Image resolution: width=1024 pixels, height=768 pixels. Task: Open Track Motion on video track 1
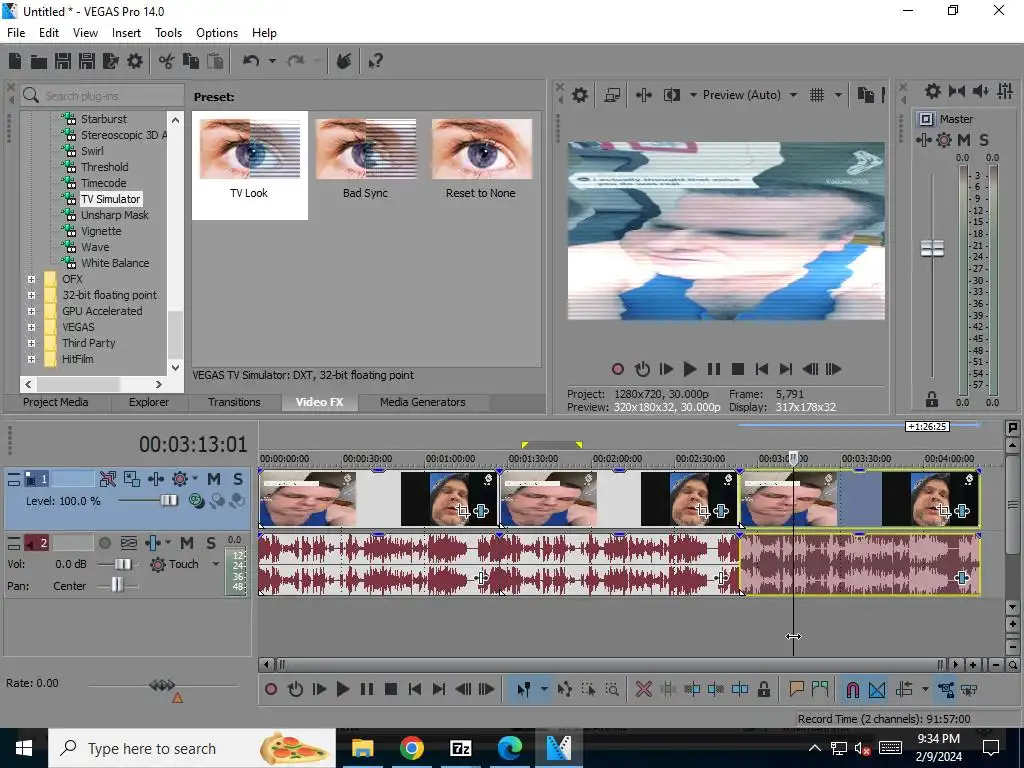click(x=132, y=479)
